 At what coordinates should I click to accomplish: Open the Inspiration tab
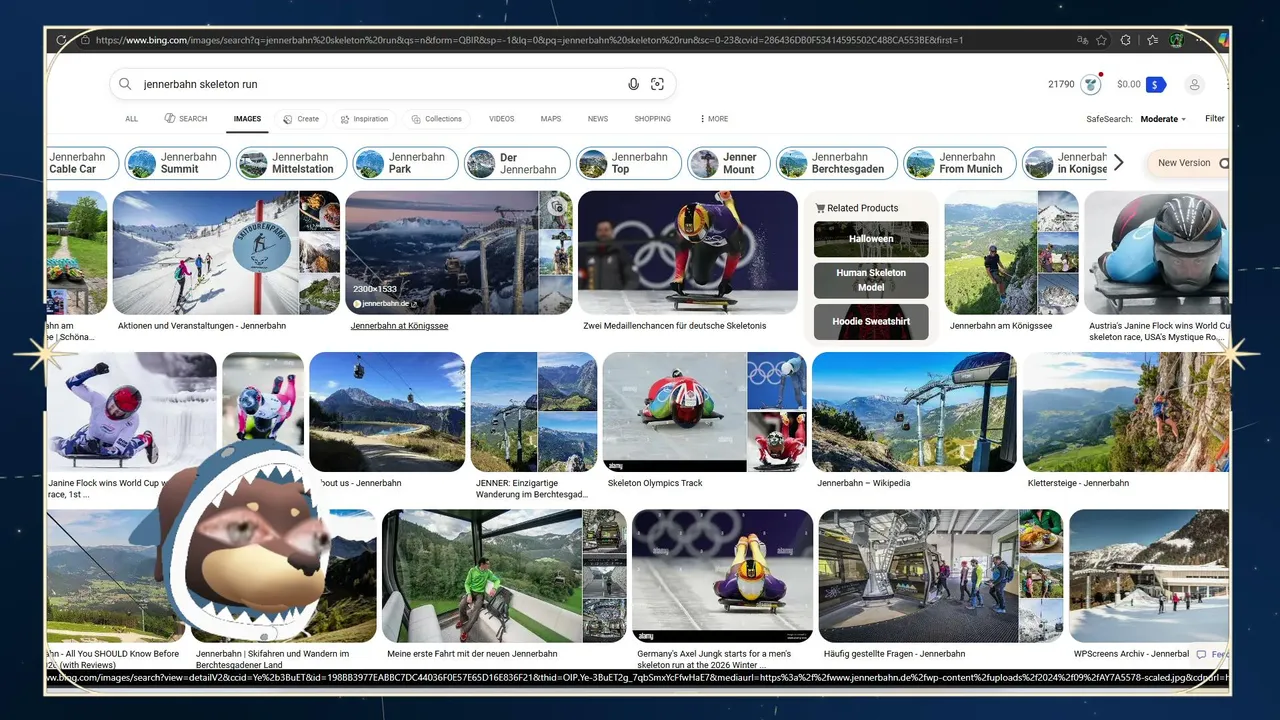[363, 119]
